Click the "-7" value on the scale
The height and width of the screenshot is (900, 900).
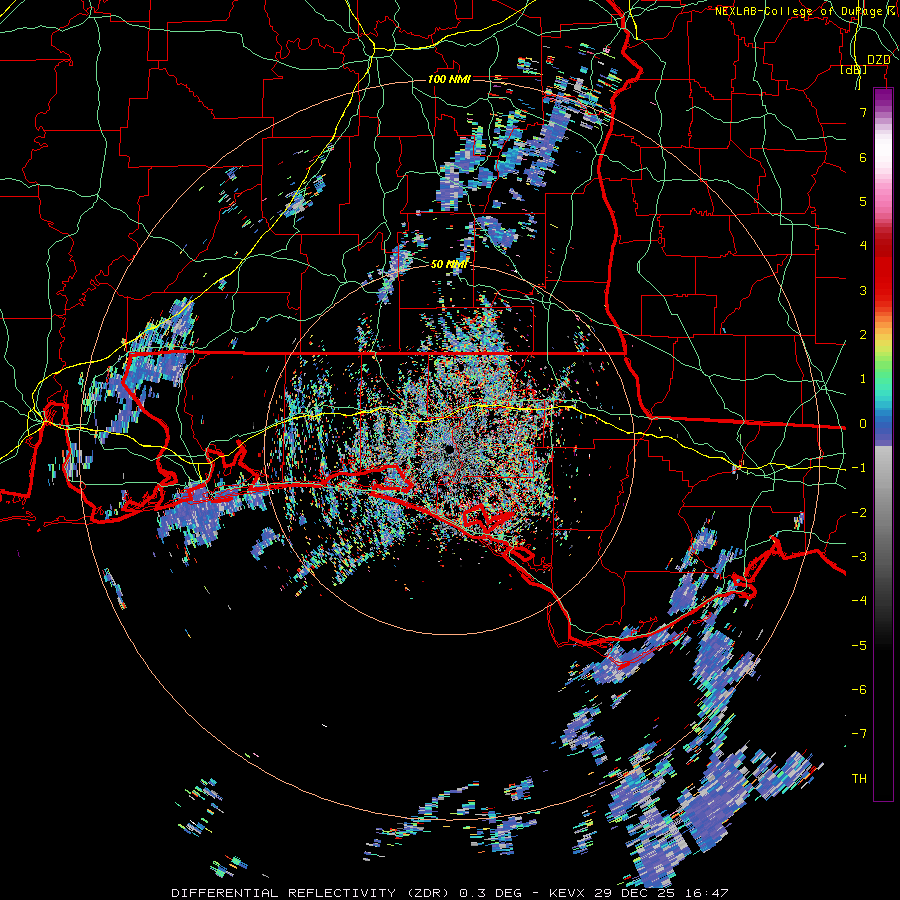[859, 734]
